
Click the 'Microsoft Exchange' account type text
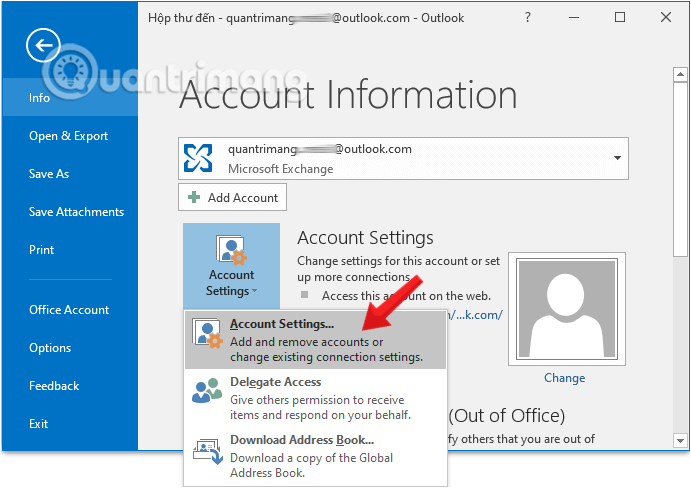(281, 169)
